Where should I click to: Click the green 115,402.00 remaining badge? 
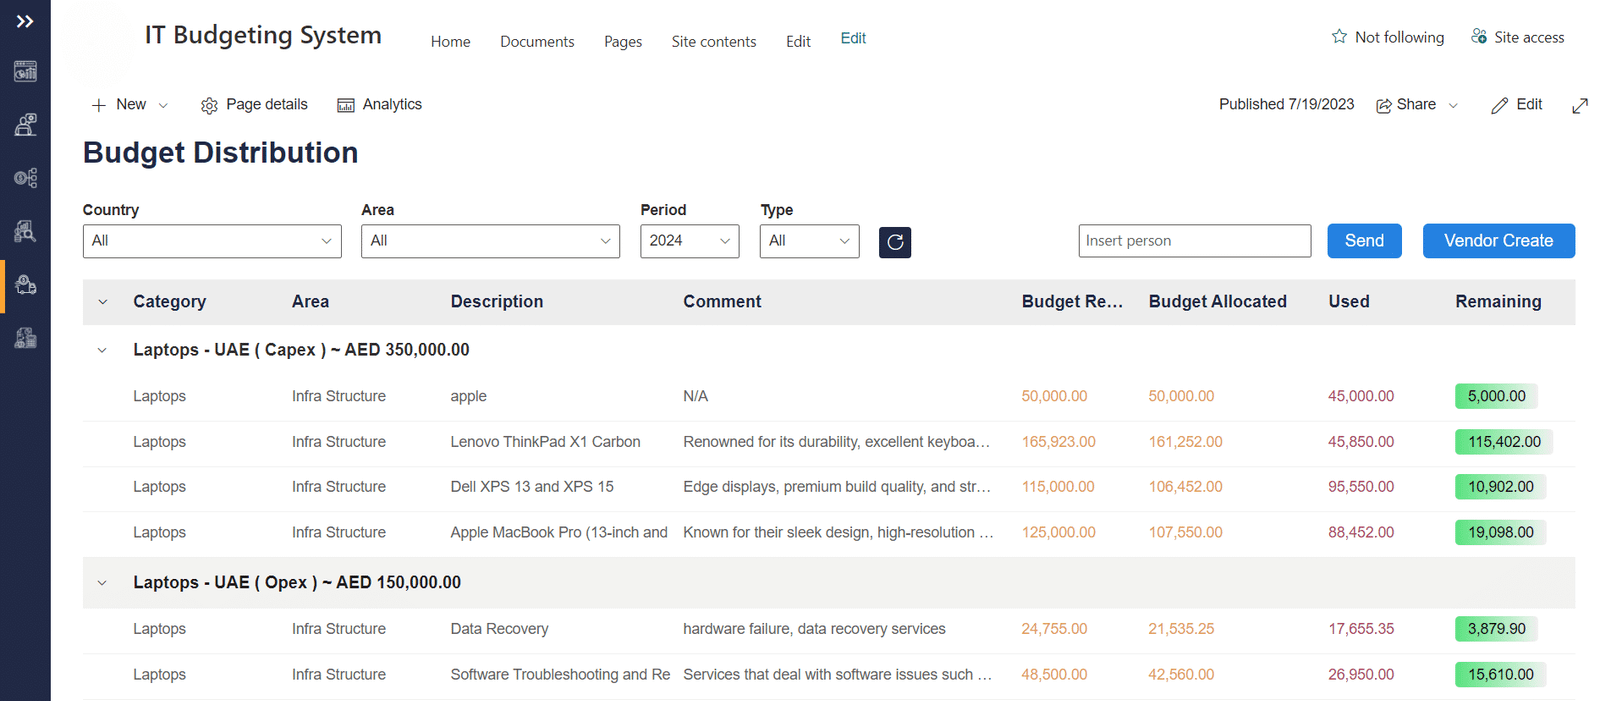[1504, 442]
